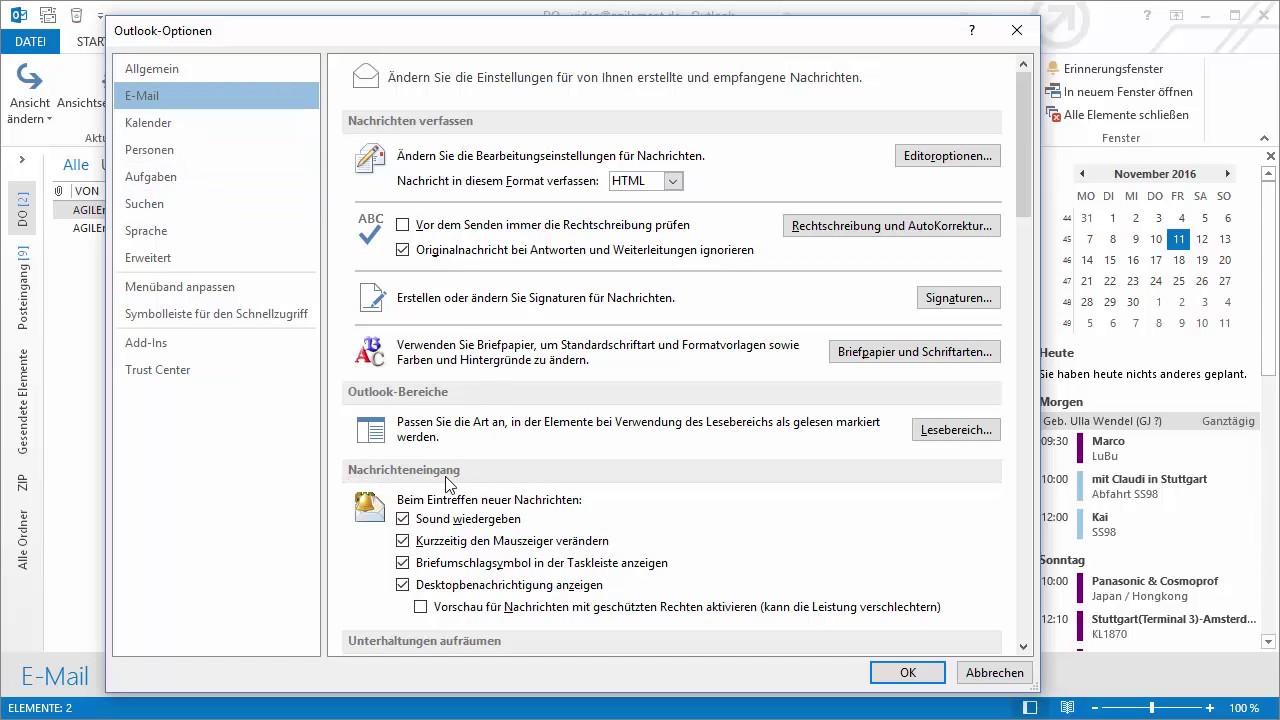Select Sprache options category
Viewport: 1280px width, 720px height.
[216, 231]
